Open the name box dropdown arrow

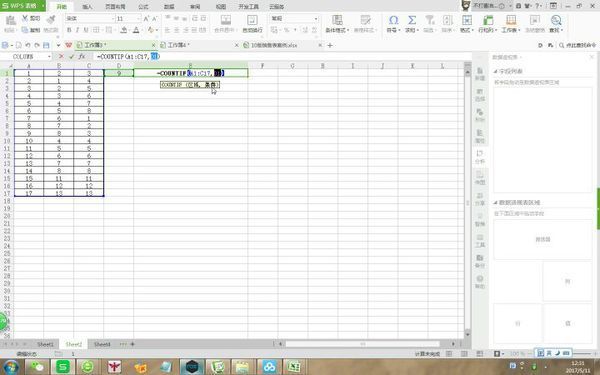pos(49,57)
